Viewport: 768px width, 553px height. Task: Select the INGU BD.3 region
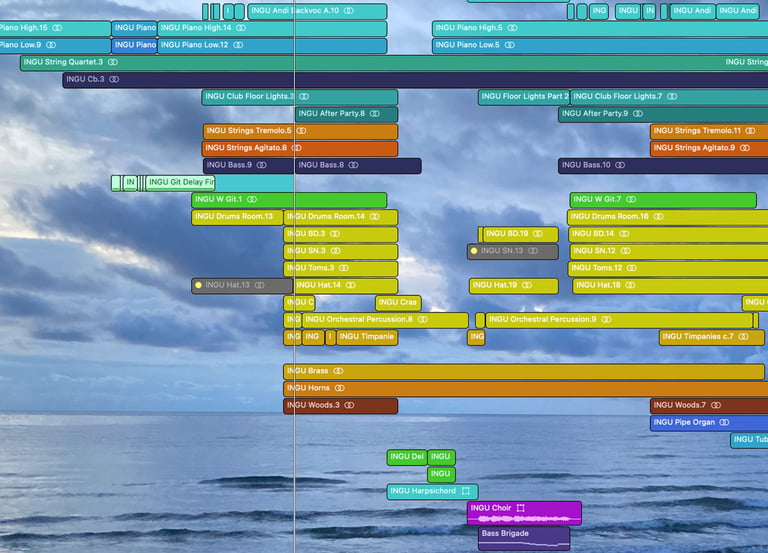341,234
